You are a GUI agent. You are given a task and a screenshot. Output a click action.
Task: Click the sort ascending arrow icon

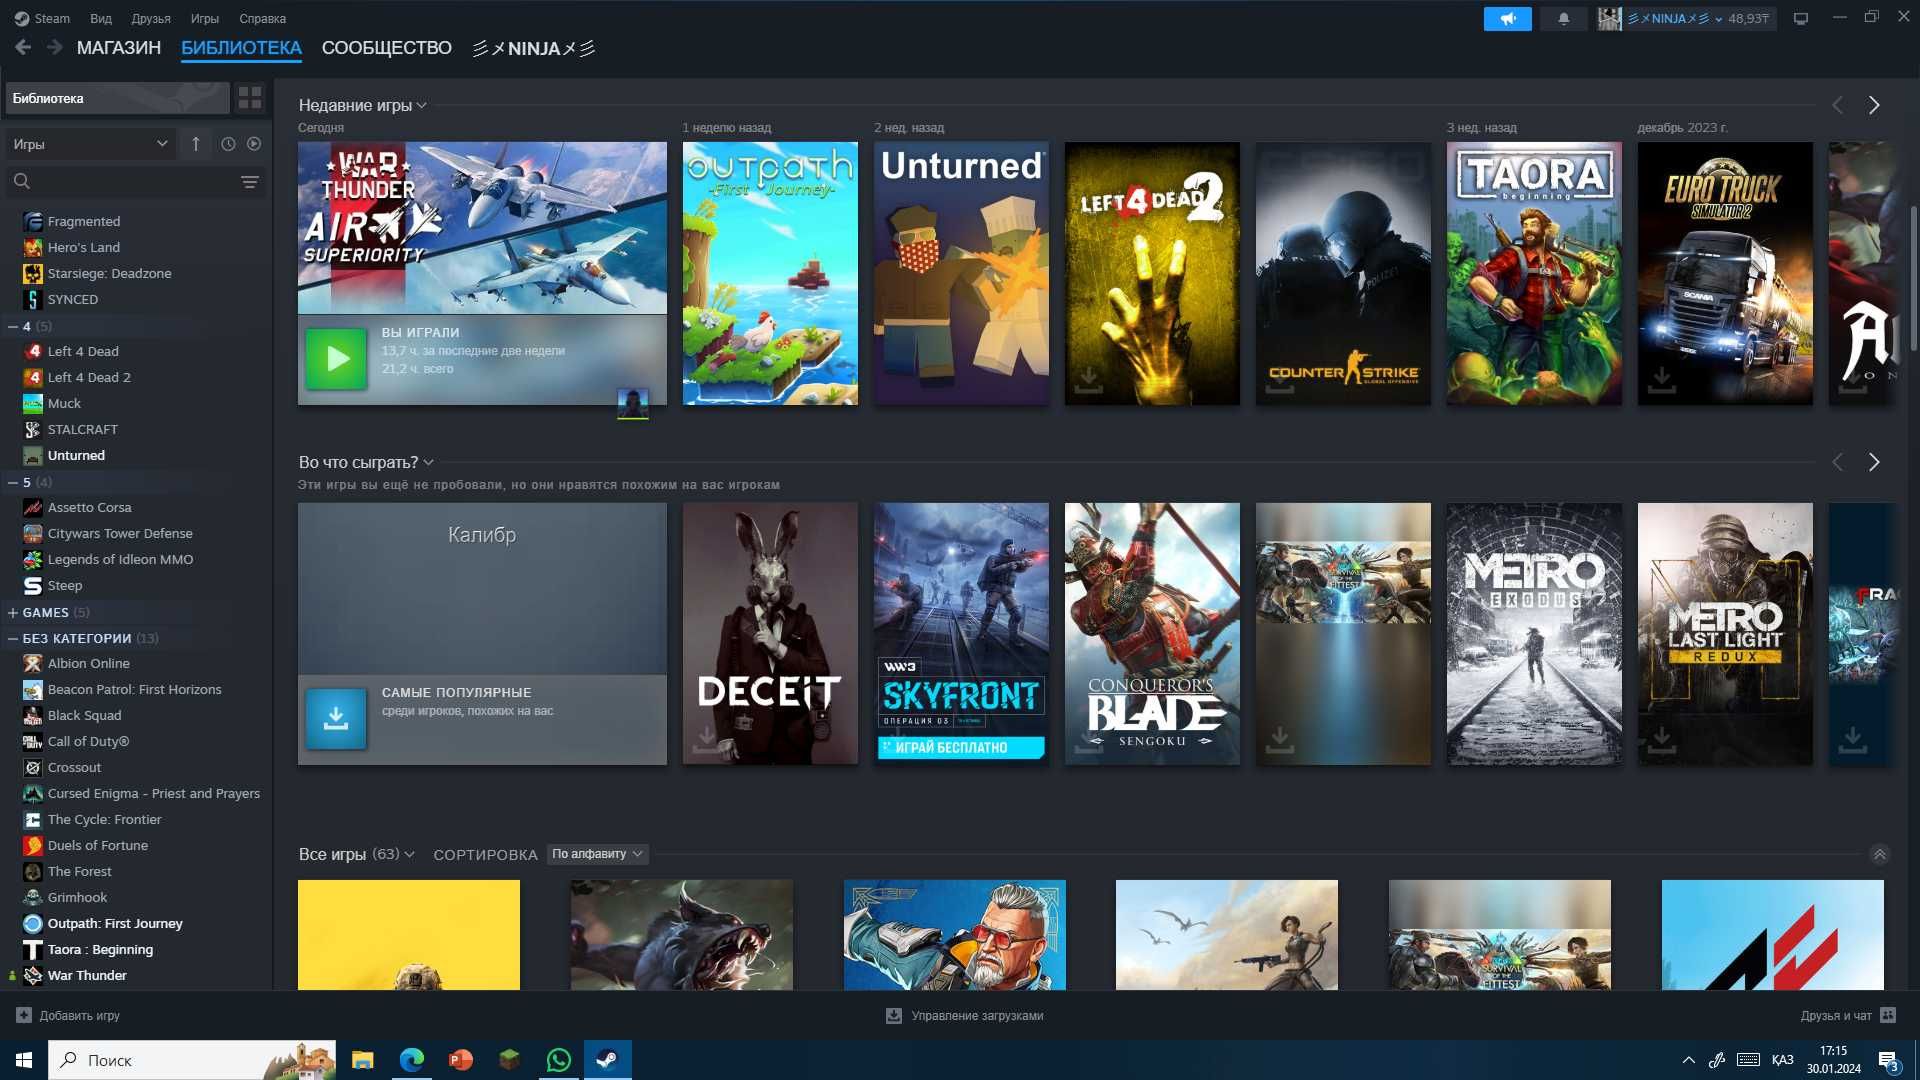(x=196, y=144)
